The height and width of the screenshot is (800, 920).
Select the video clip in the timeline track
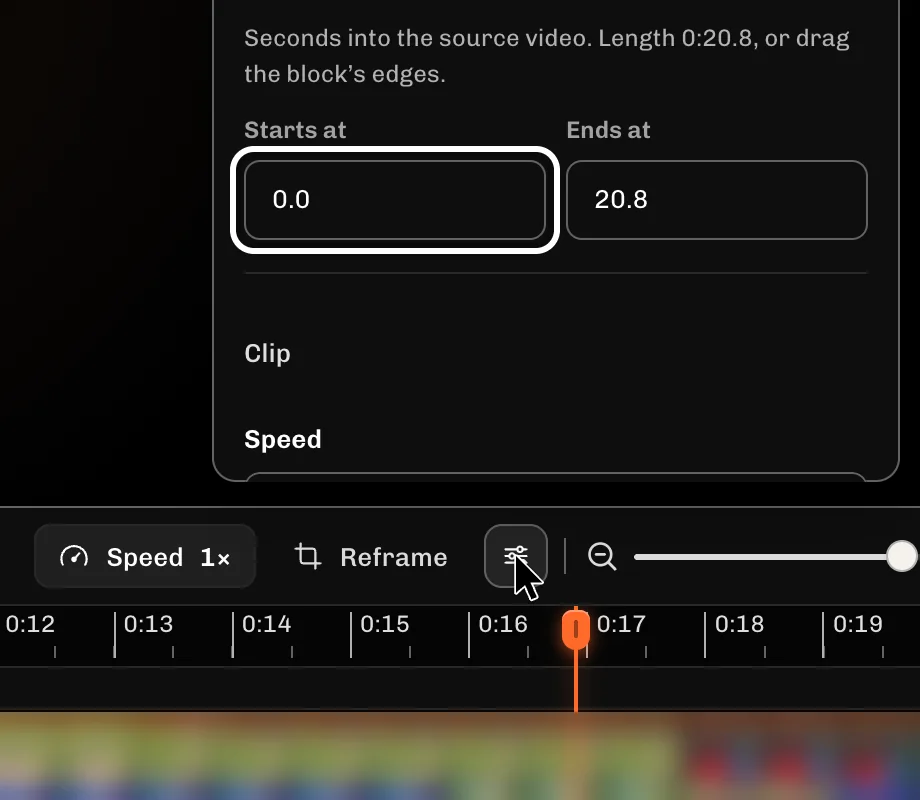tap(460, 756)
